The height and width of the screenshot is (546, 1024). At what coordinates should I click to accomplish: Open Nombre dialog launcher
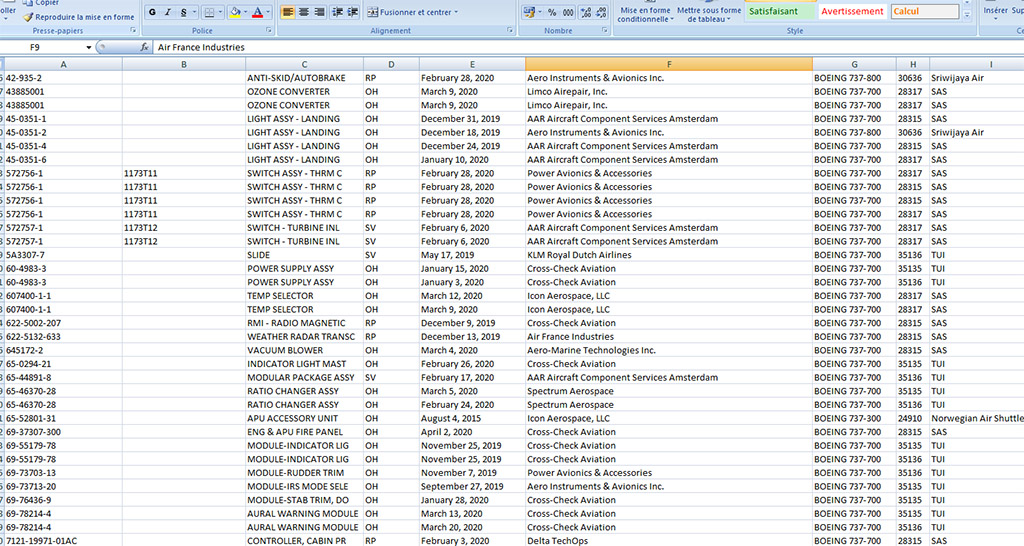tap(605, 30)
